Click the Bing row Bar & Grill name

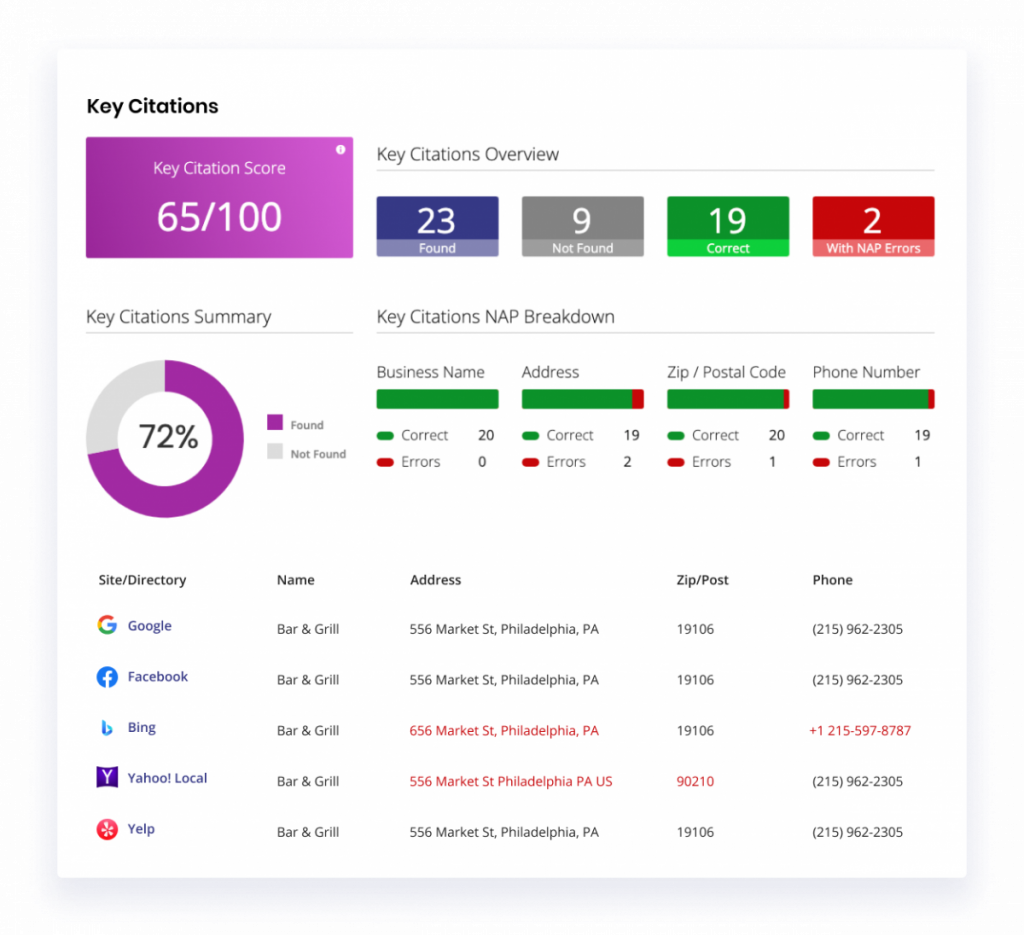308,731
